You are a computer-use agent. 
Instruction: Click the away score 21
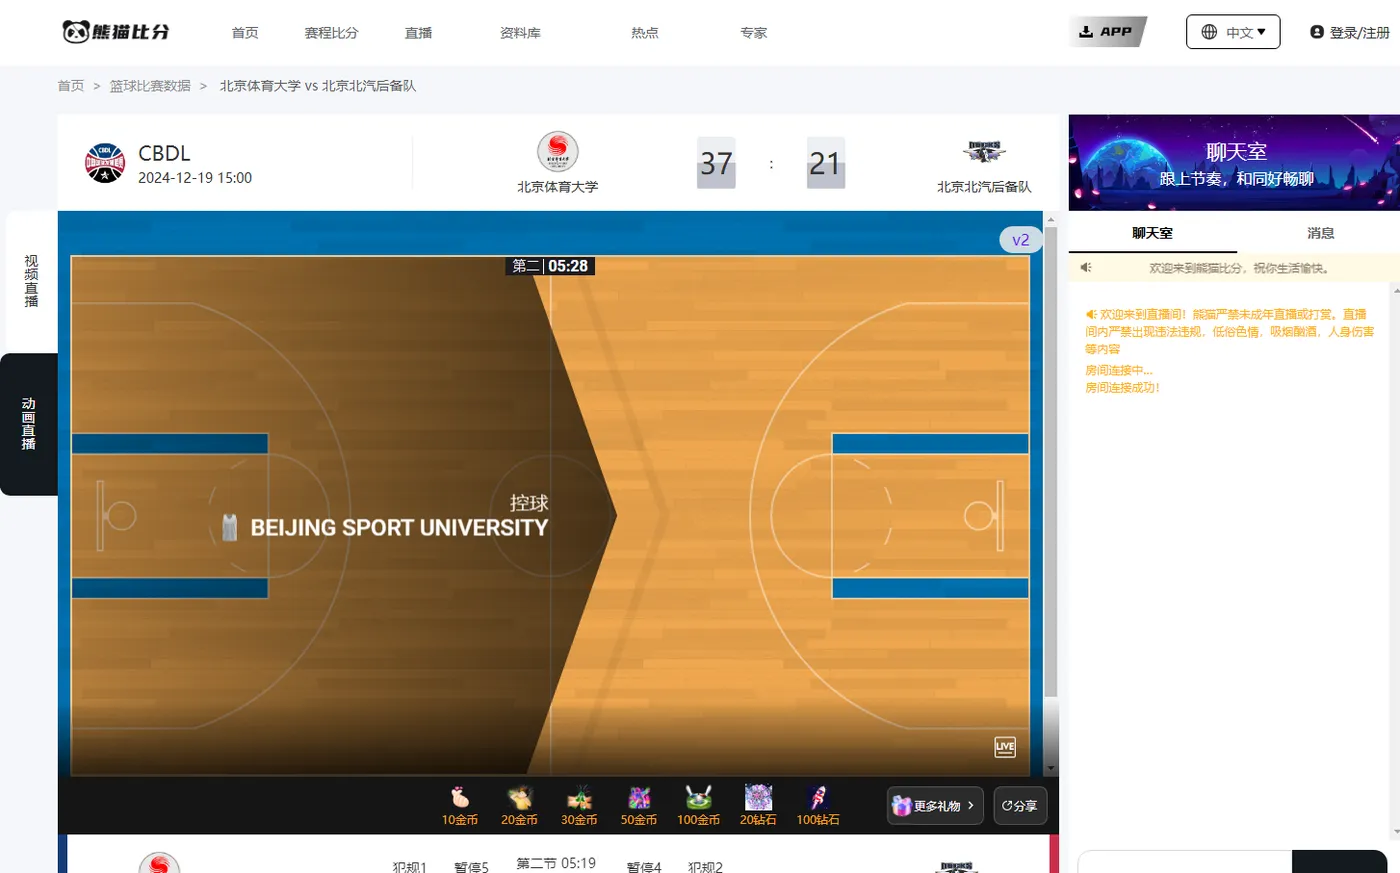click(x=825, y=163)
